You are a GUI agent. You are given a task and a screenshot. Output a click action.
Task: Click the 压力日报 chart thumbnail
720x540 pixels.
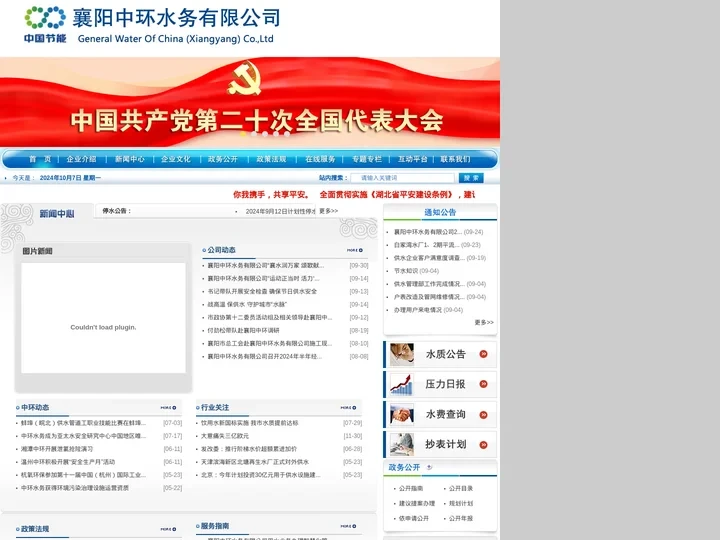click(402, 384)
